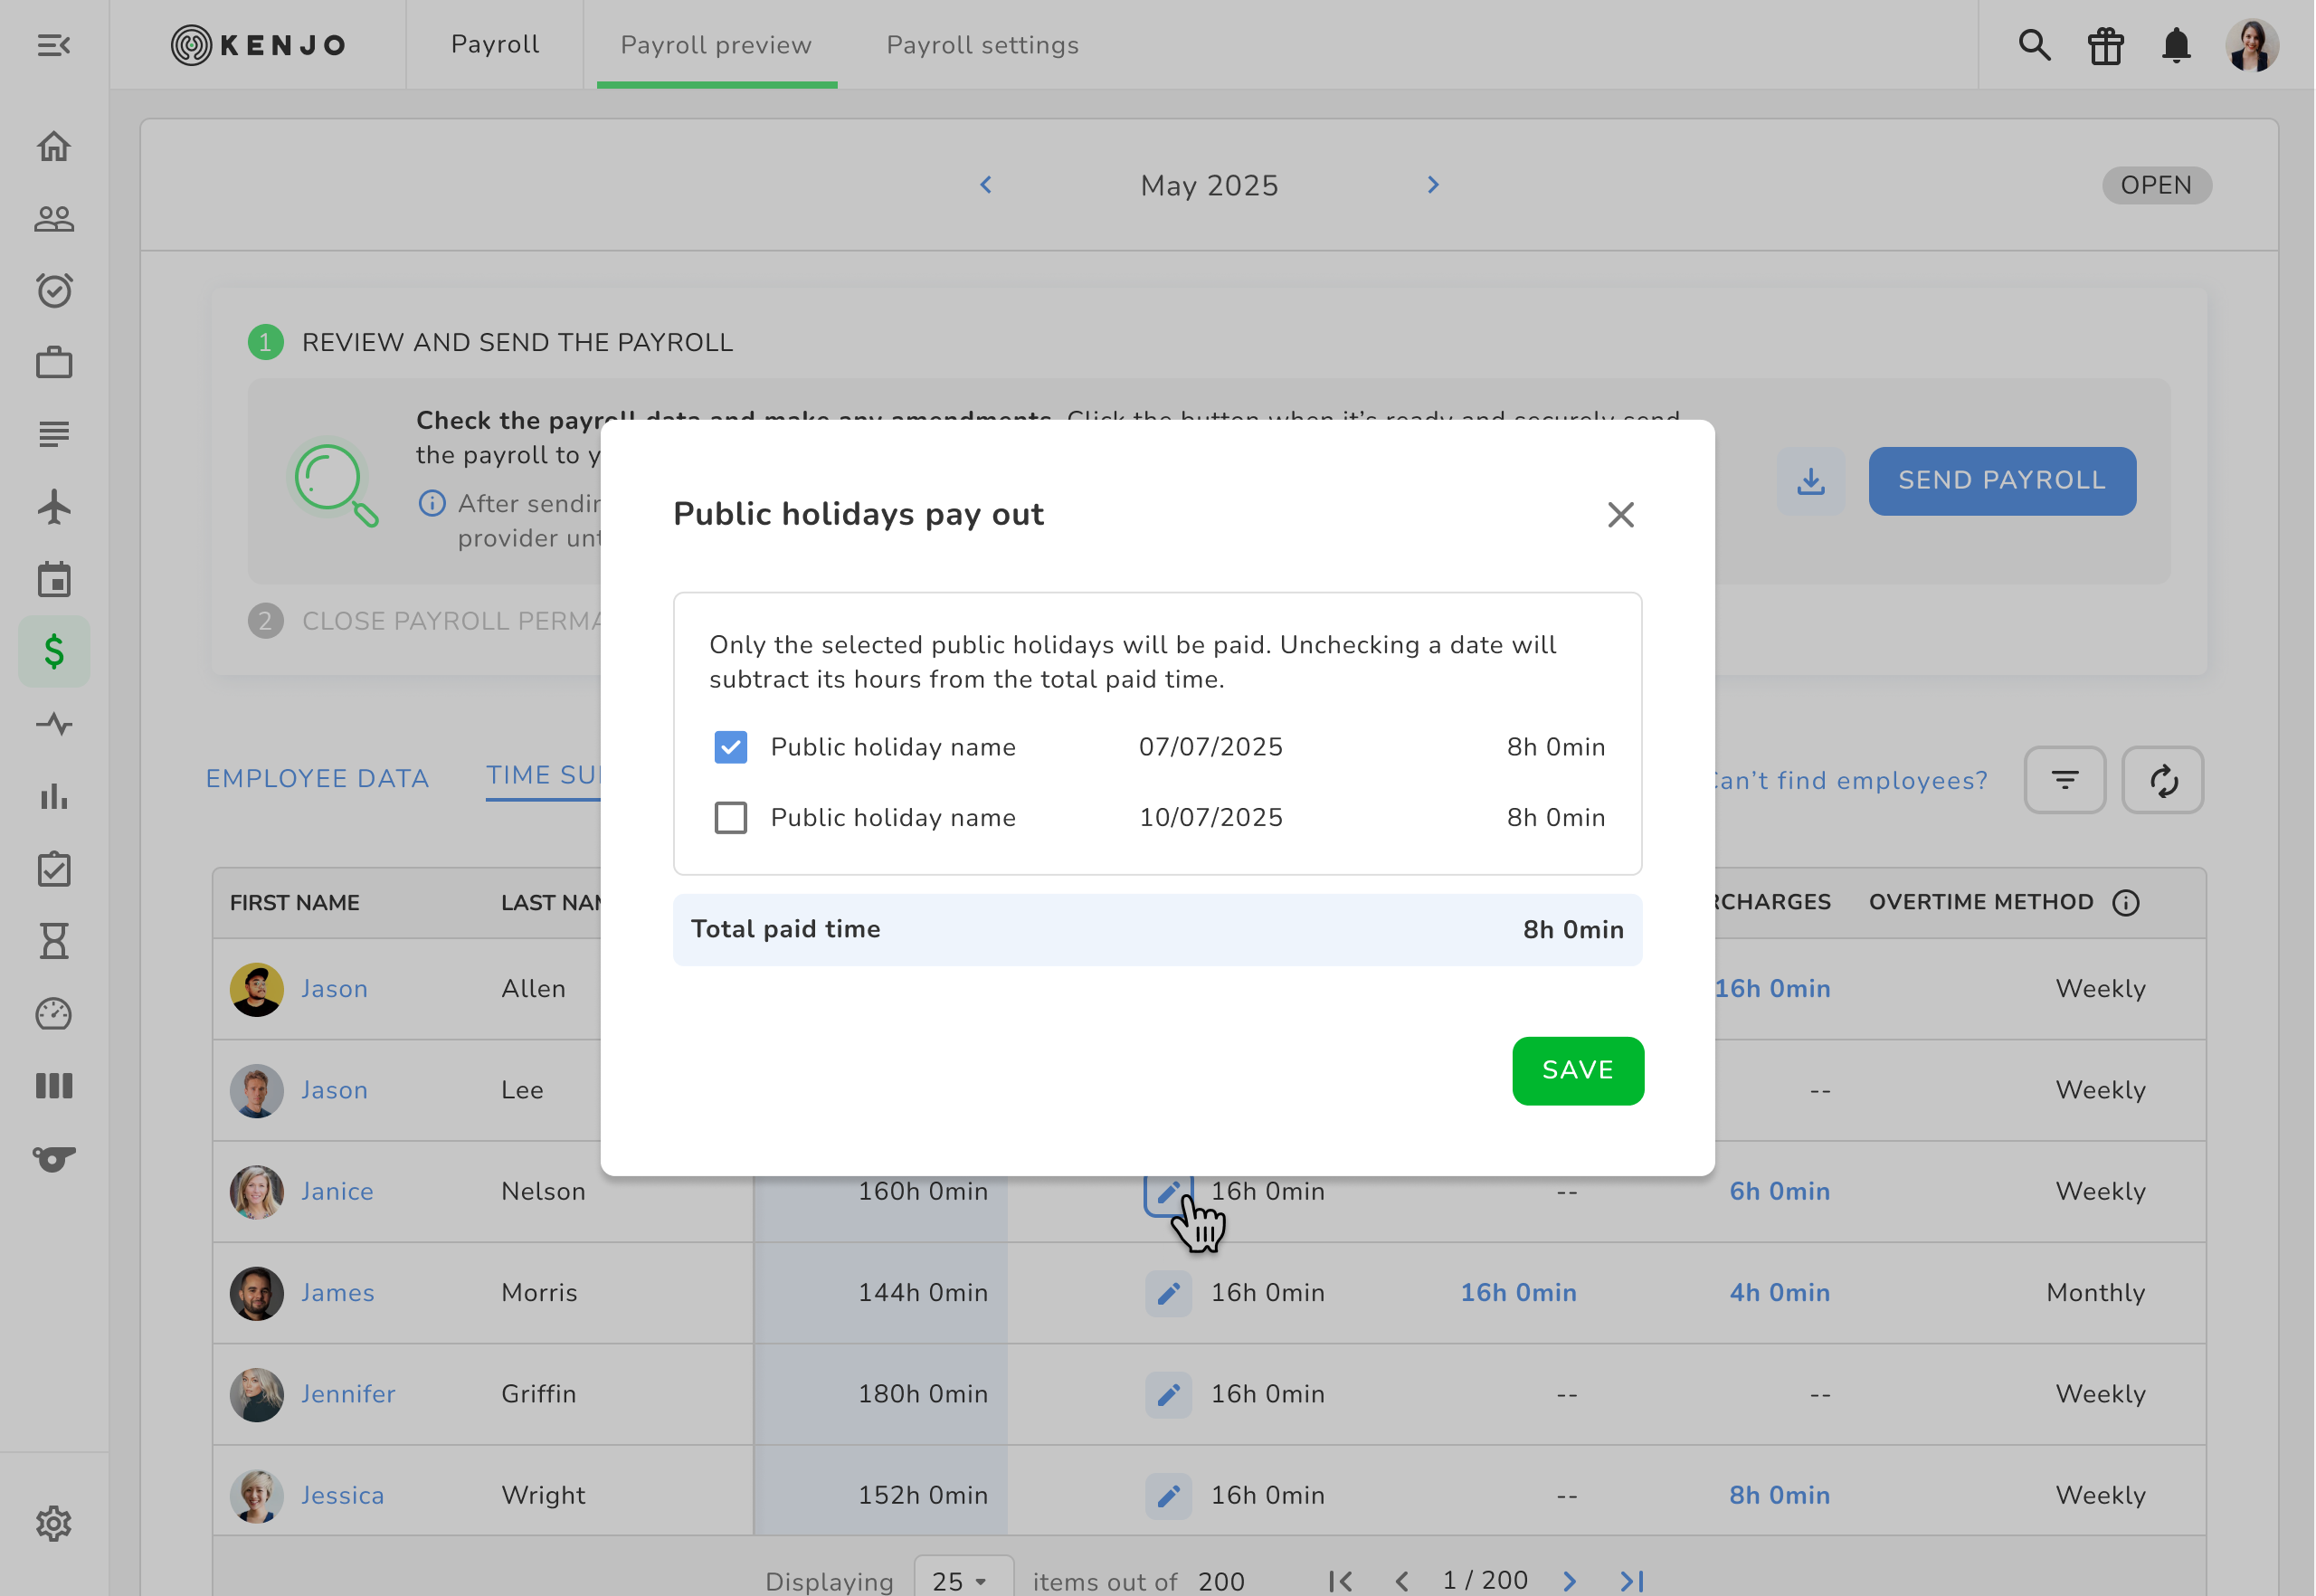This screenshot has width=2316, height=1596.
Task: Open the 25 items-per-page dropdown
Action: (962, 1580)
